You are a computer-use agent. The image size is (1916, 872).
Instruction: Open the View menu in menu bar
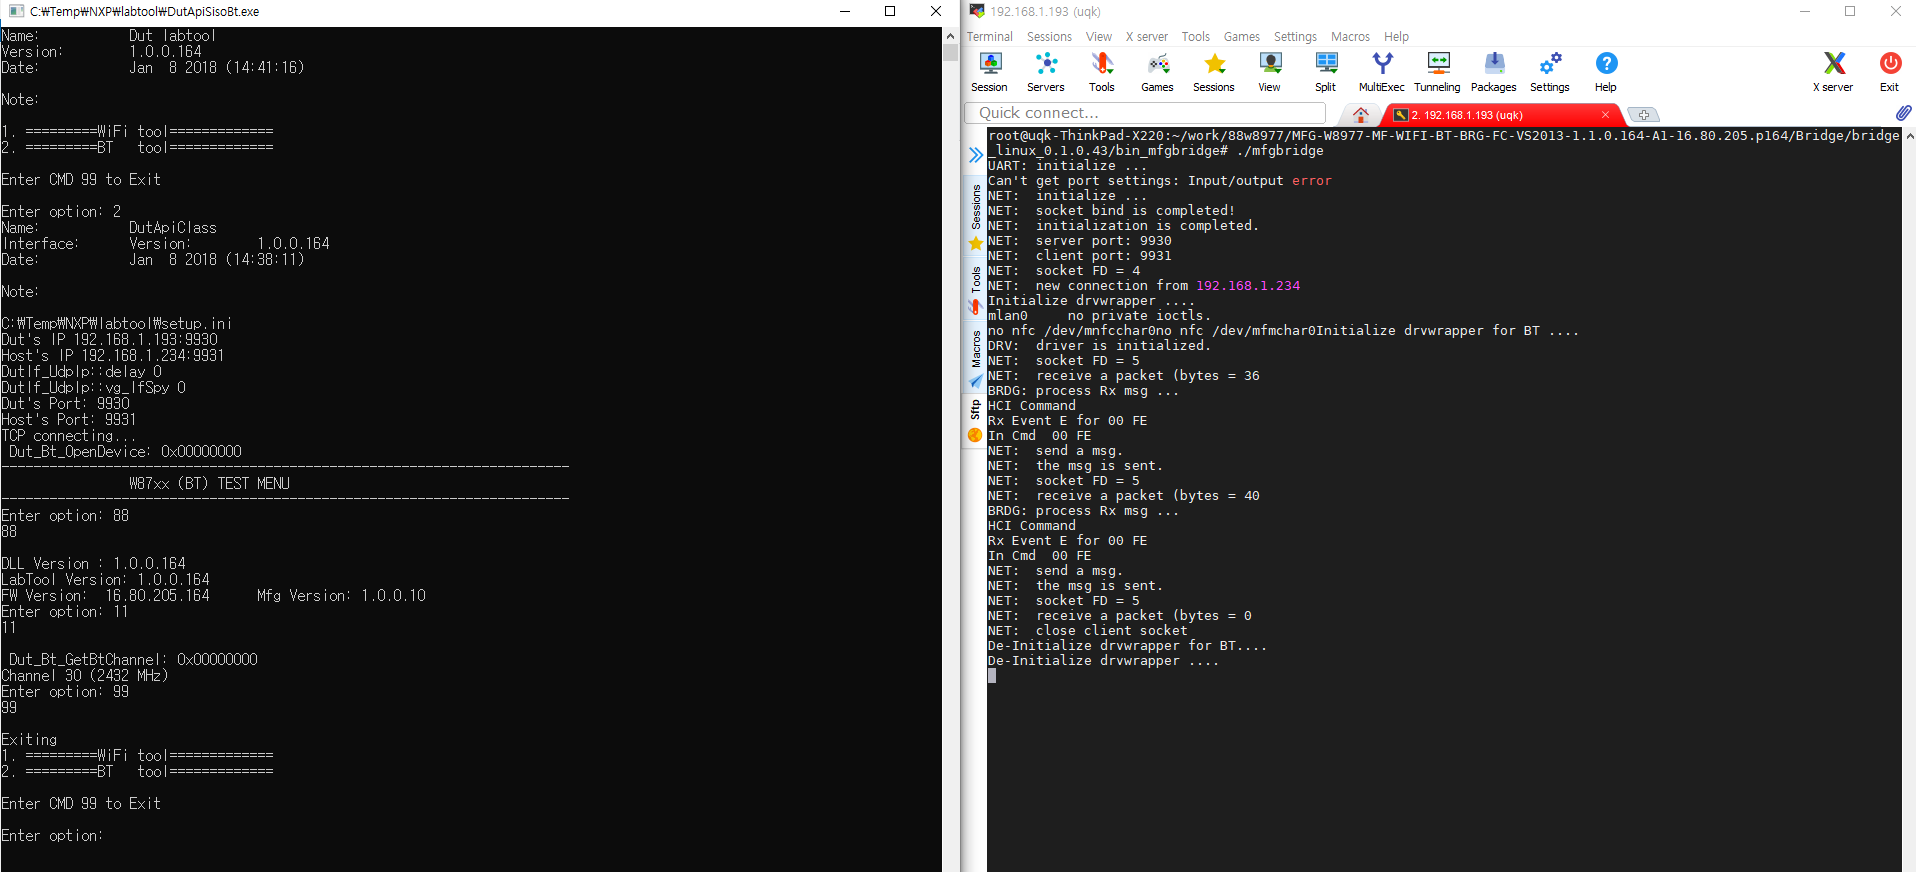[1099, 37]
